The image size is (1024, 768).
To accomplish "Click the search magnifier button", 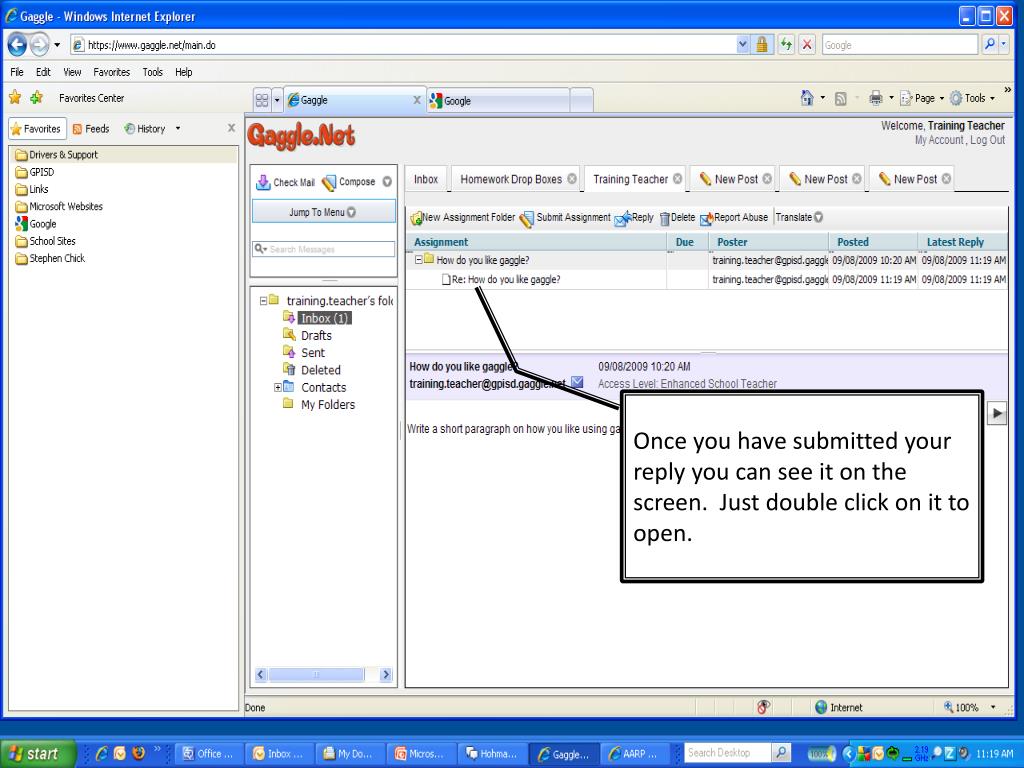I will [x=990, y=44].
